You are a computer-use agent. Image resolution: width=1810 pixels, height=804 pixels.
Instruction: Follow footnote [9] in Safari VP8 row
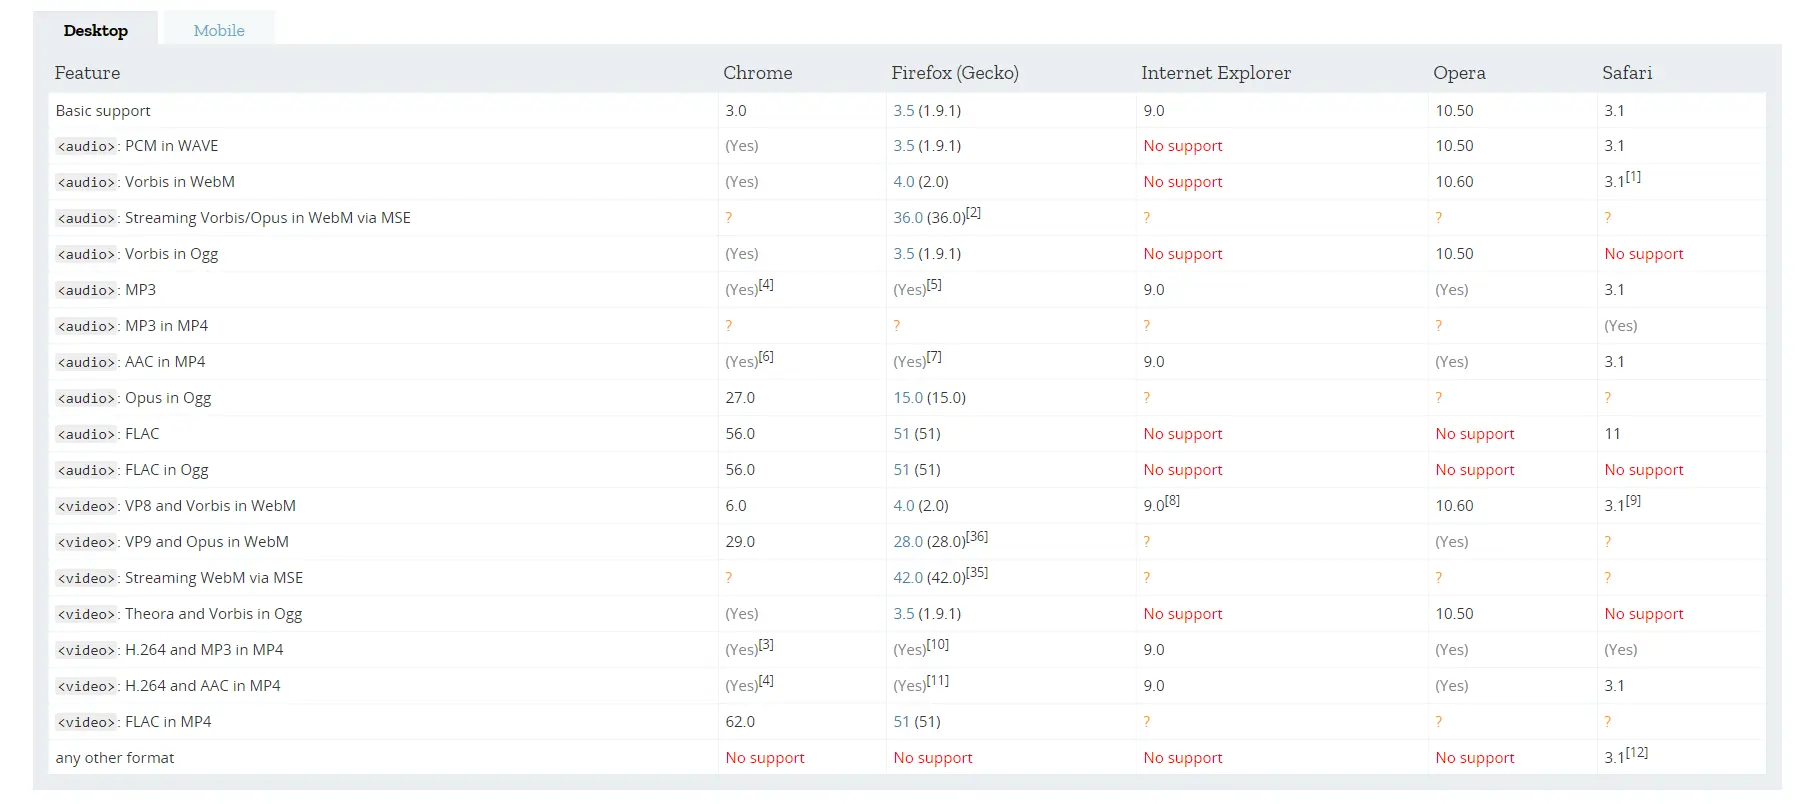click(1633, 501)
